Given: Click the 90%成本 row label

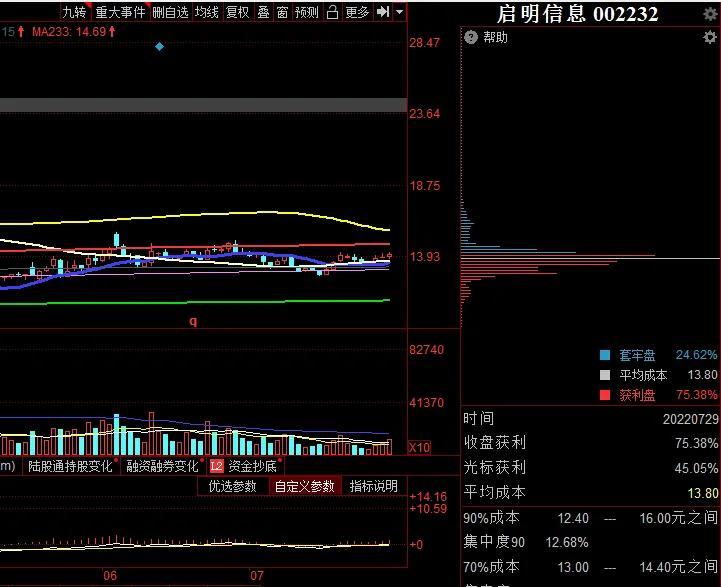Looking at the screenshot, I should tap(491, 518).
